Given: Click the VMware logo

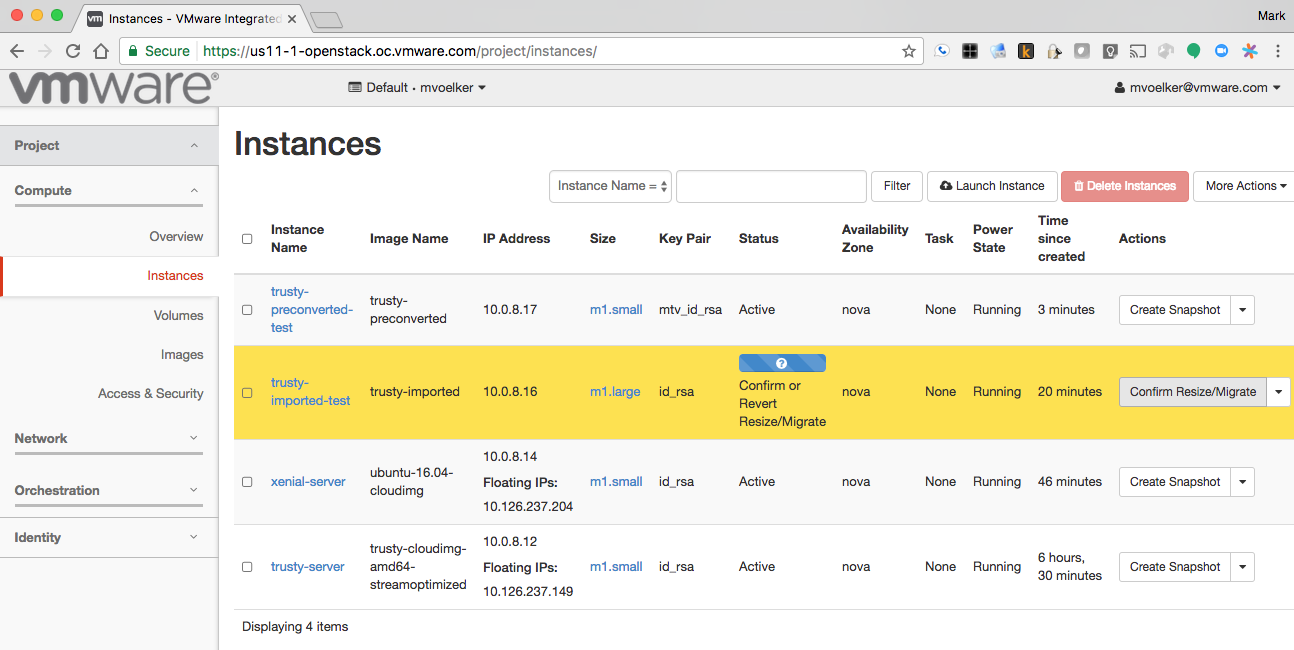Looking at the screenshot, I should pos(113,88).
